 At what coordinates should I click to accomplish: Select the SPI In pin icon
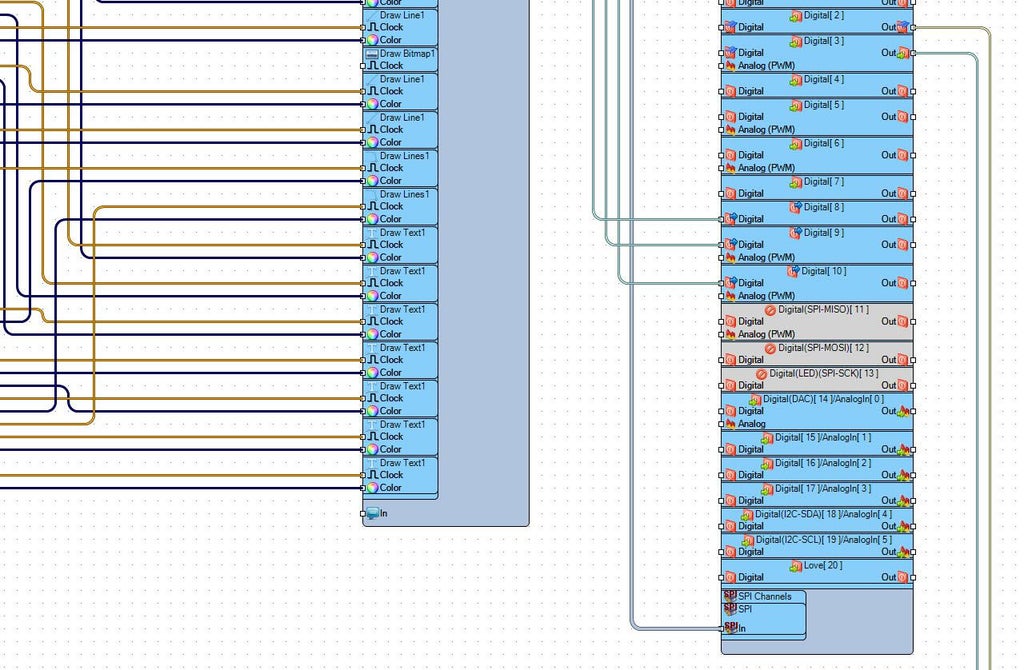[x=731, y=628]
